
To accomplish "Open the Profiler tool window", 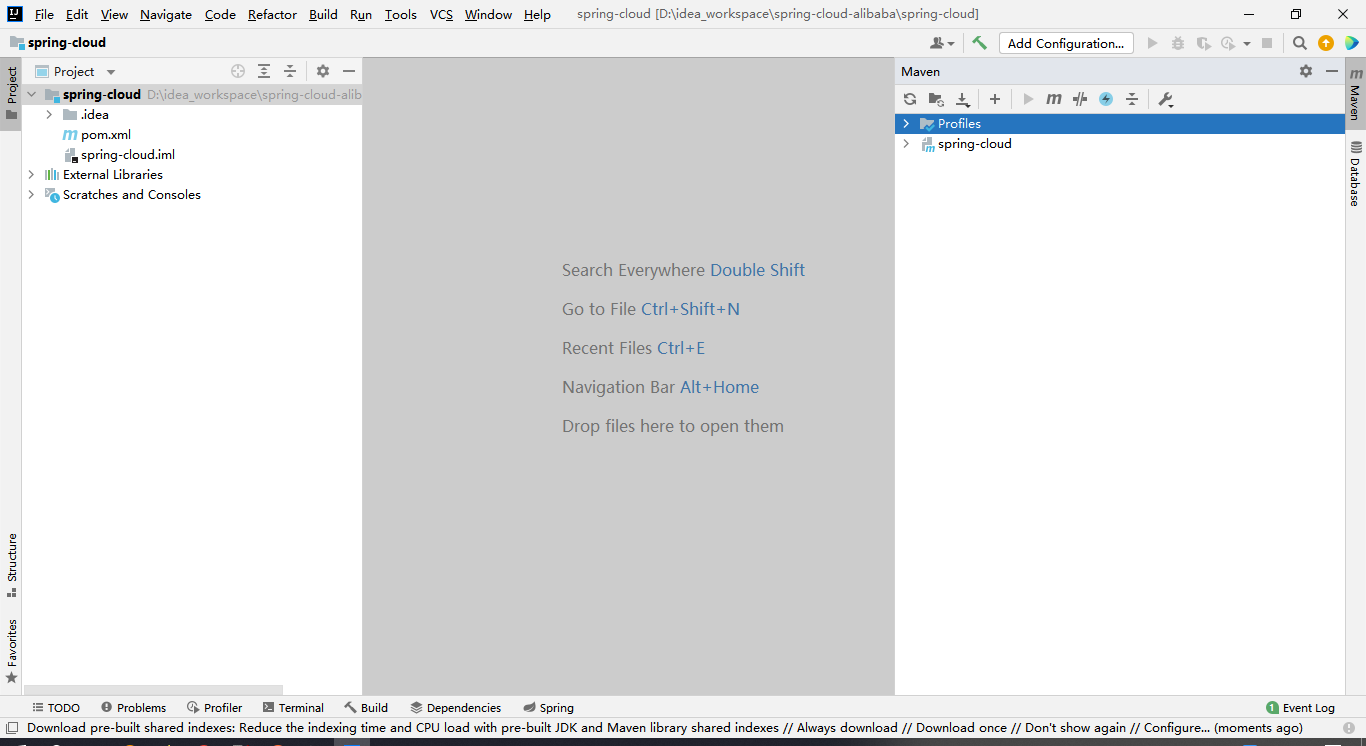I will pyautogui.click(x=214, y=707).
